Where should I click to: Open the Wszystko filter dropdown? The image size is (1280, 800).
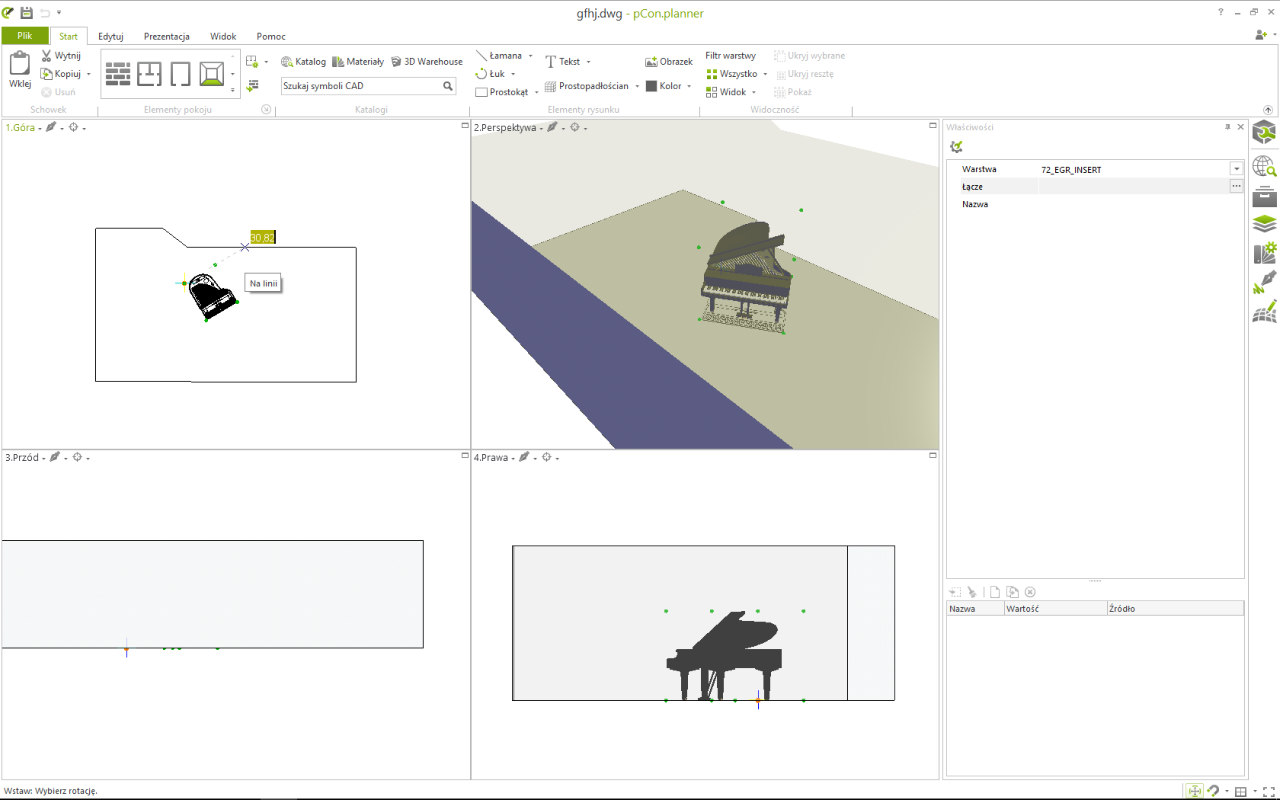coord(737,74)
